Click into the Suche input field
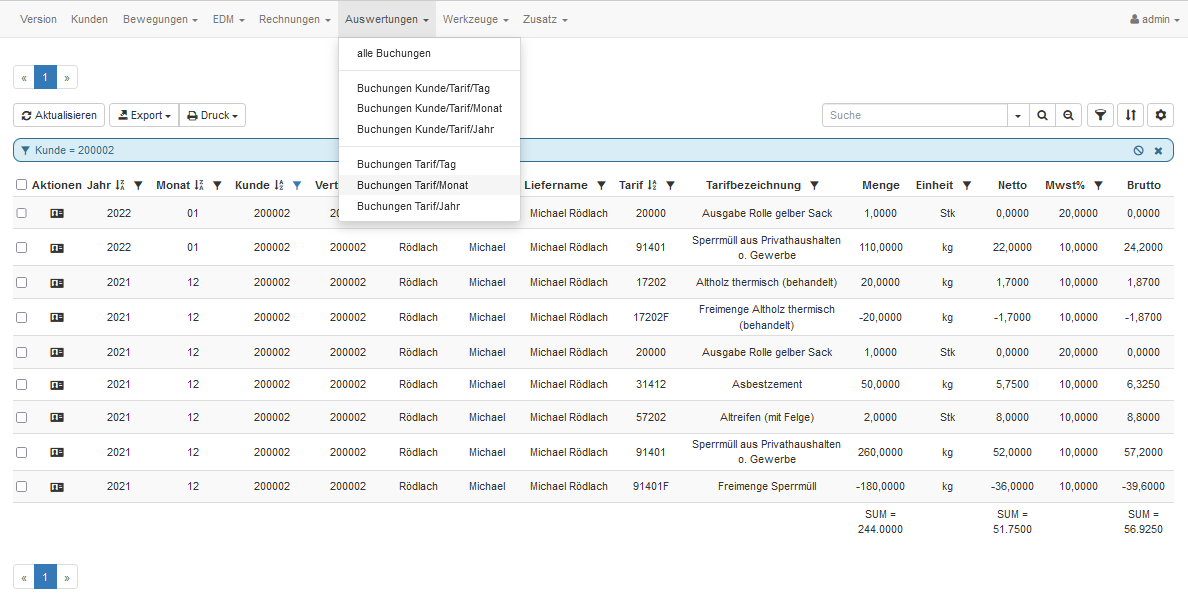Image resolution: width=1188 pixels, height=604 pixels. tap(914, 115)
